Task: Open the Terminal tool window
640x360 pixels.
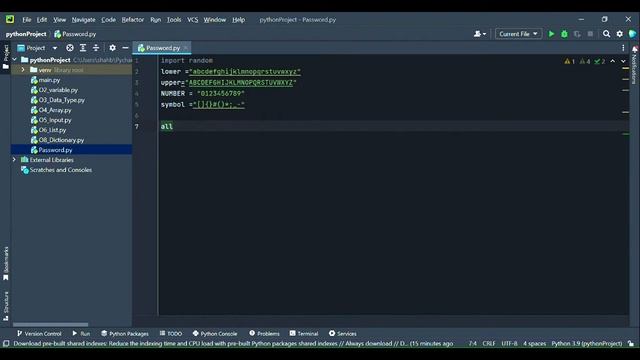Action: (304, 333)
